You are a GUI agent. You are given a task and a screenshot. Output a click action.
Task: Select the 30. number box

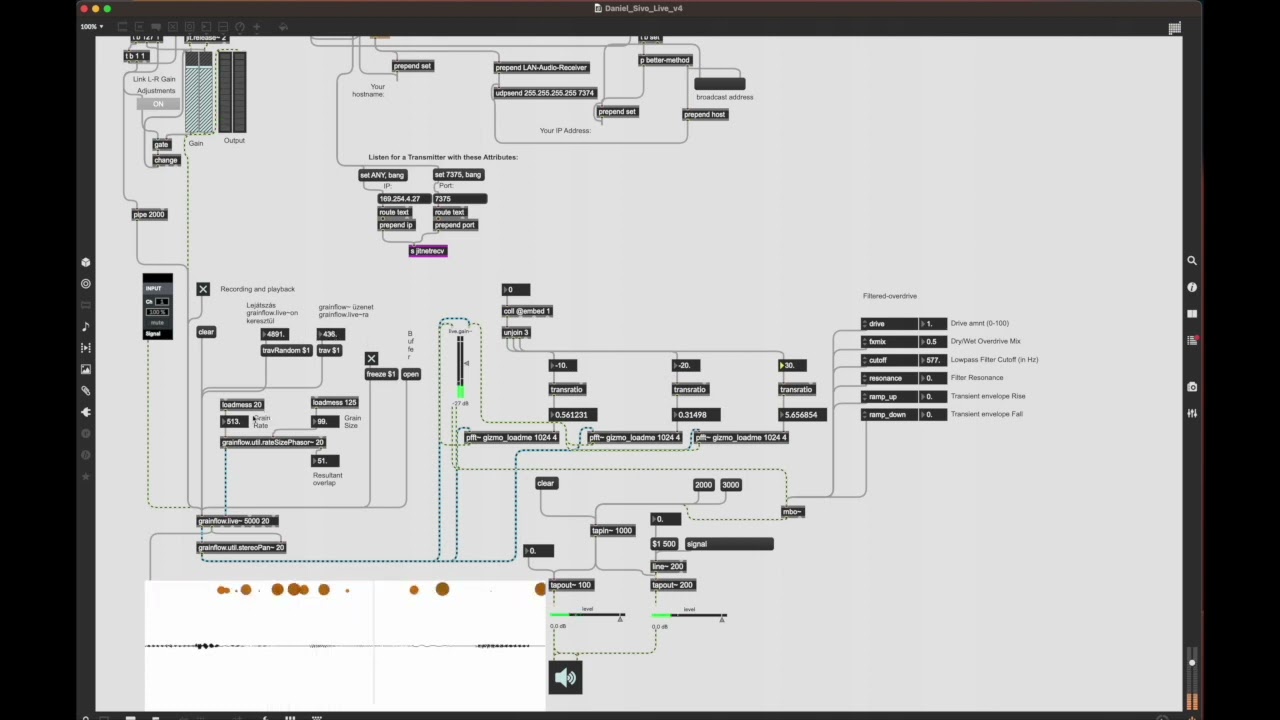tap(793, 366)
